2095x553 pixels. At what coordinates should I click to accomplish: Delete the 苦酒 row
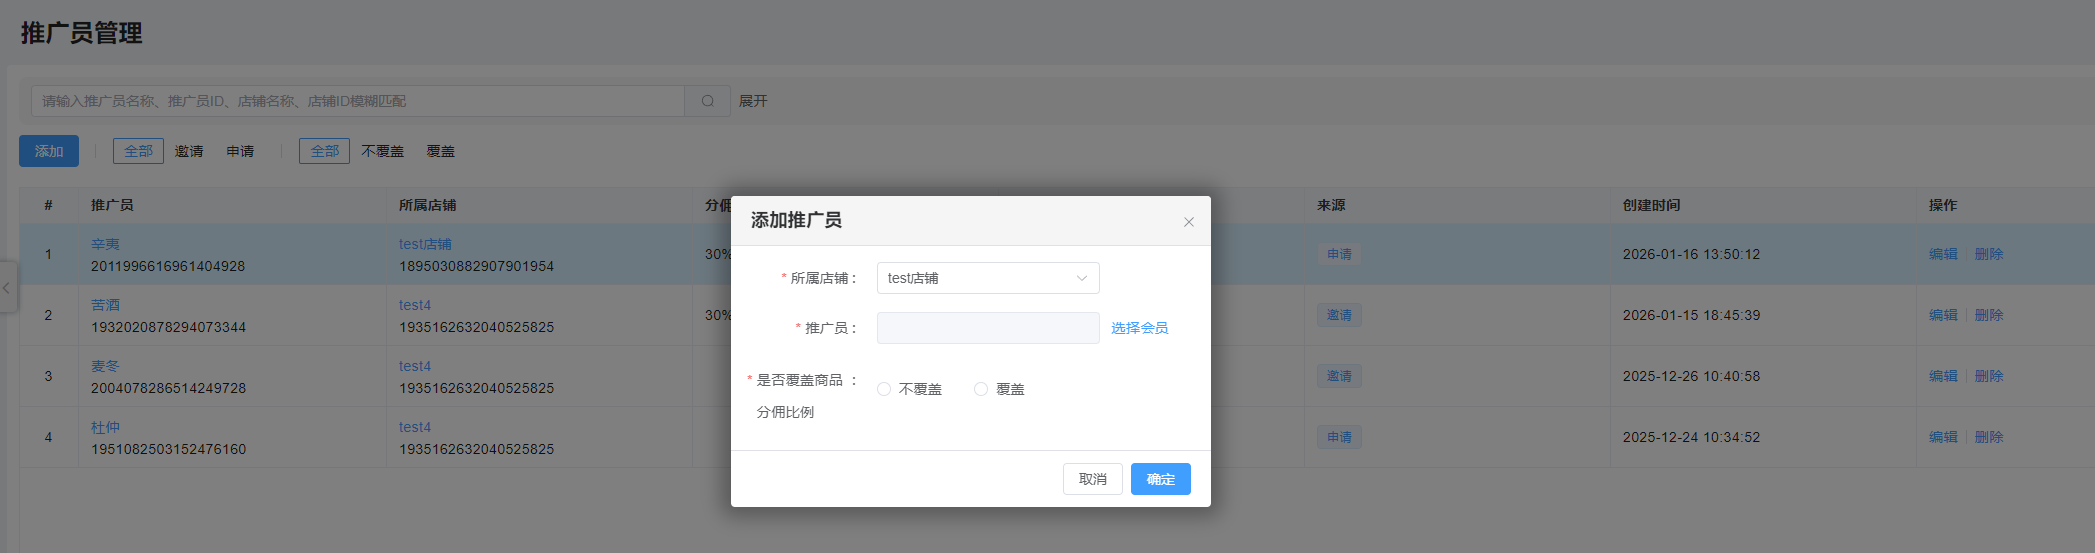click(1989, 315)
